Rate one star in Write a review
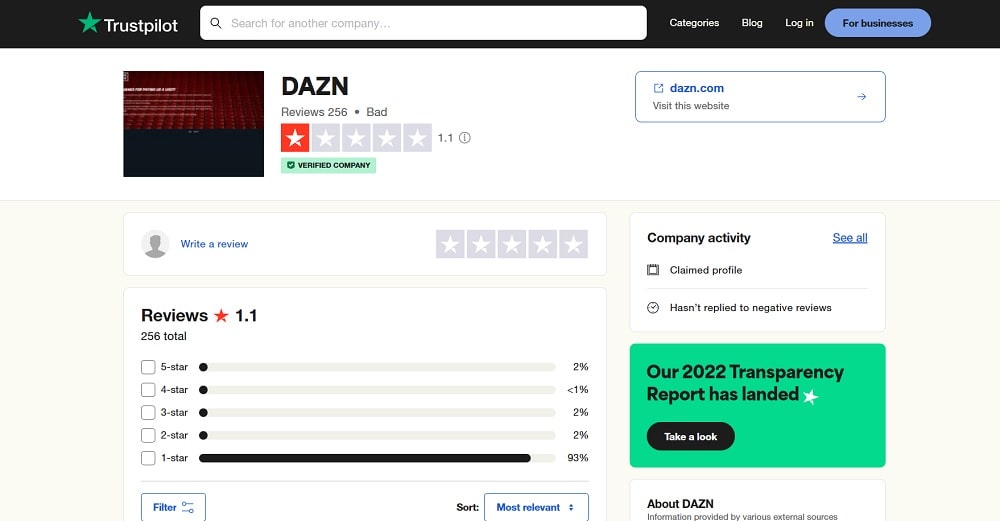 pos(450,244)
